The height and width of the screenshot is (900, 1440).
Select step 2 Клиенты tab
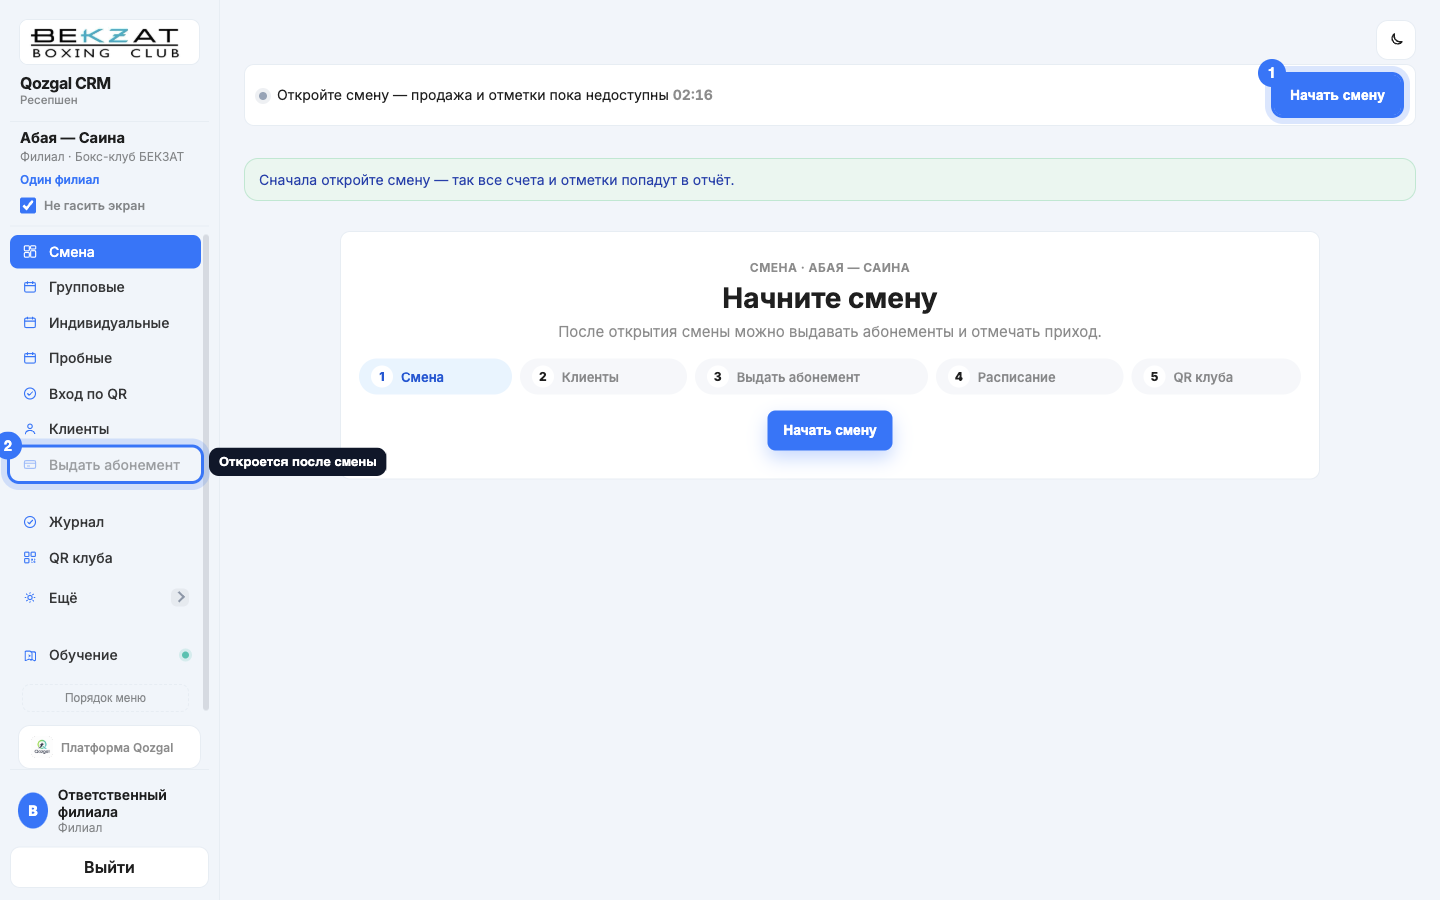(x=603, y=377)
